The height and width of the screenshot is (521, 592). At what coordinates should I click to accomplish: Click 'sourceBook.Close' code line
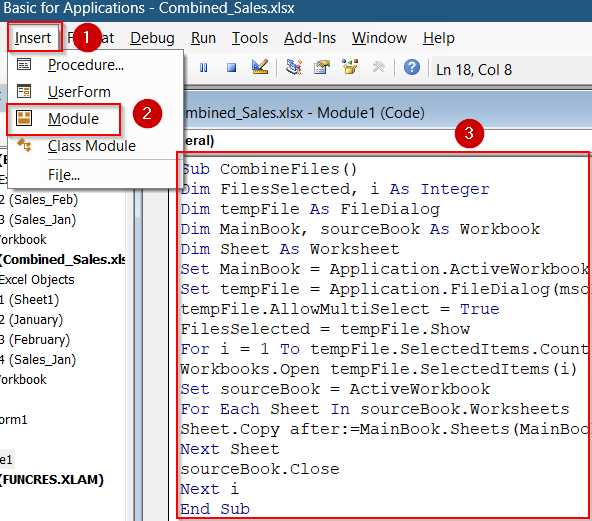point(260,469)
